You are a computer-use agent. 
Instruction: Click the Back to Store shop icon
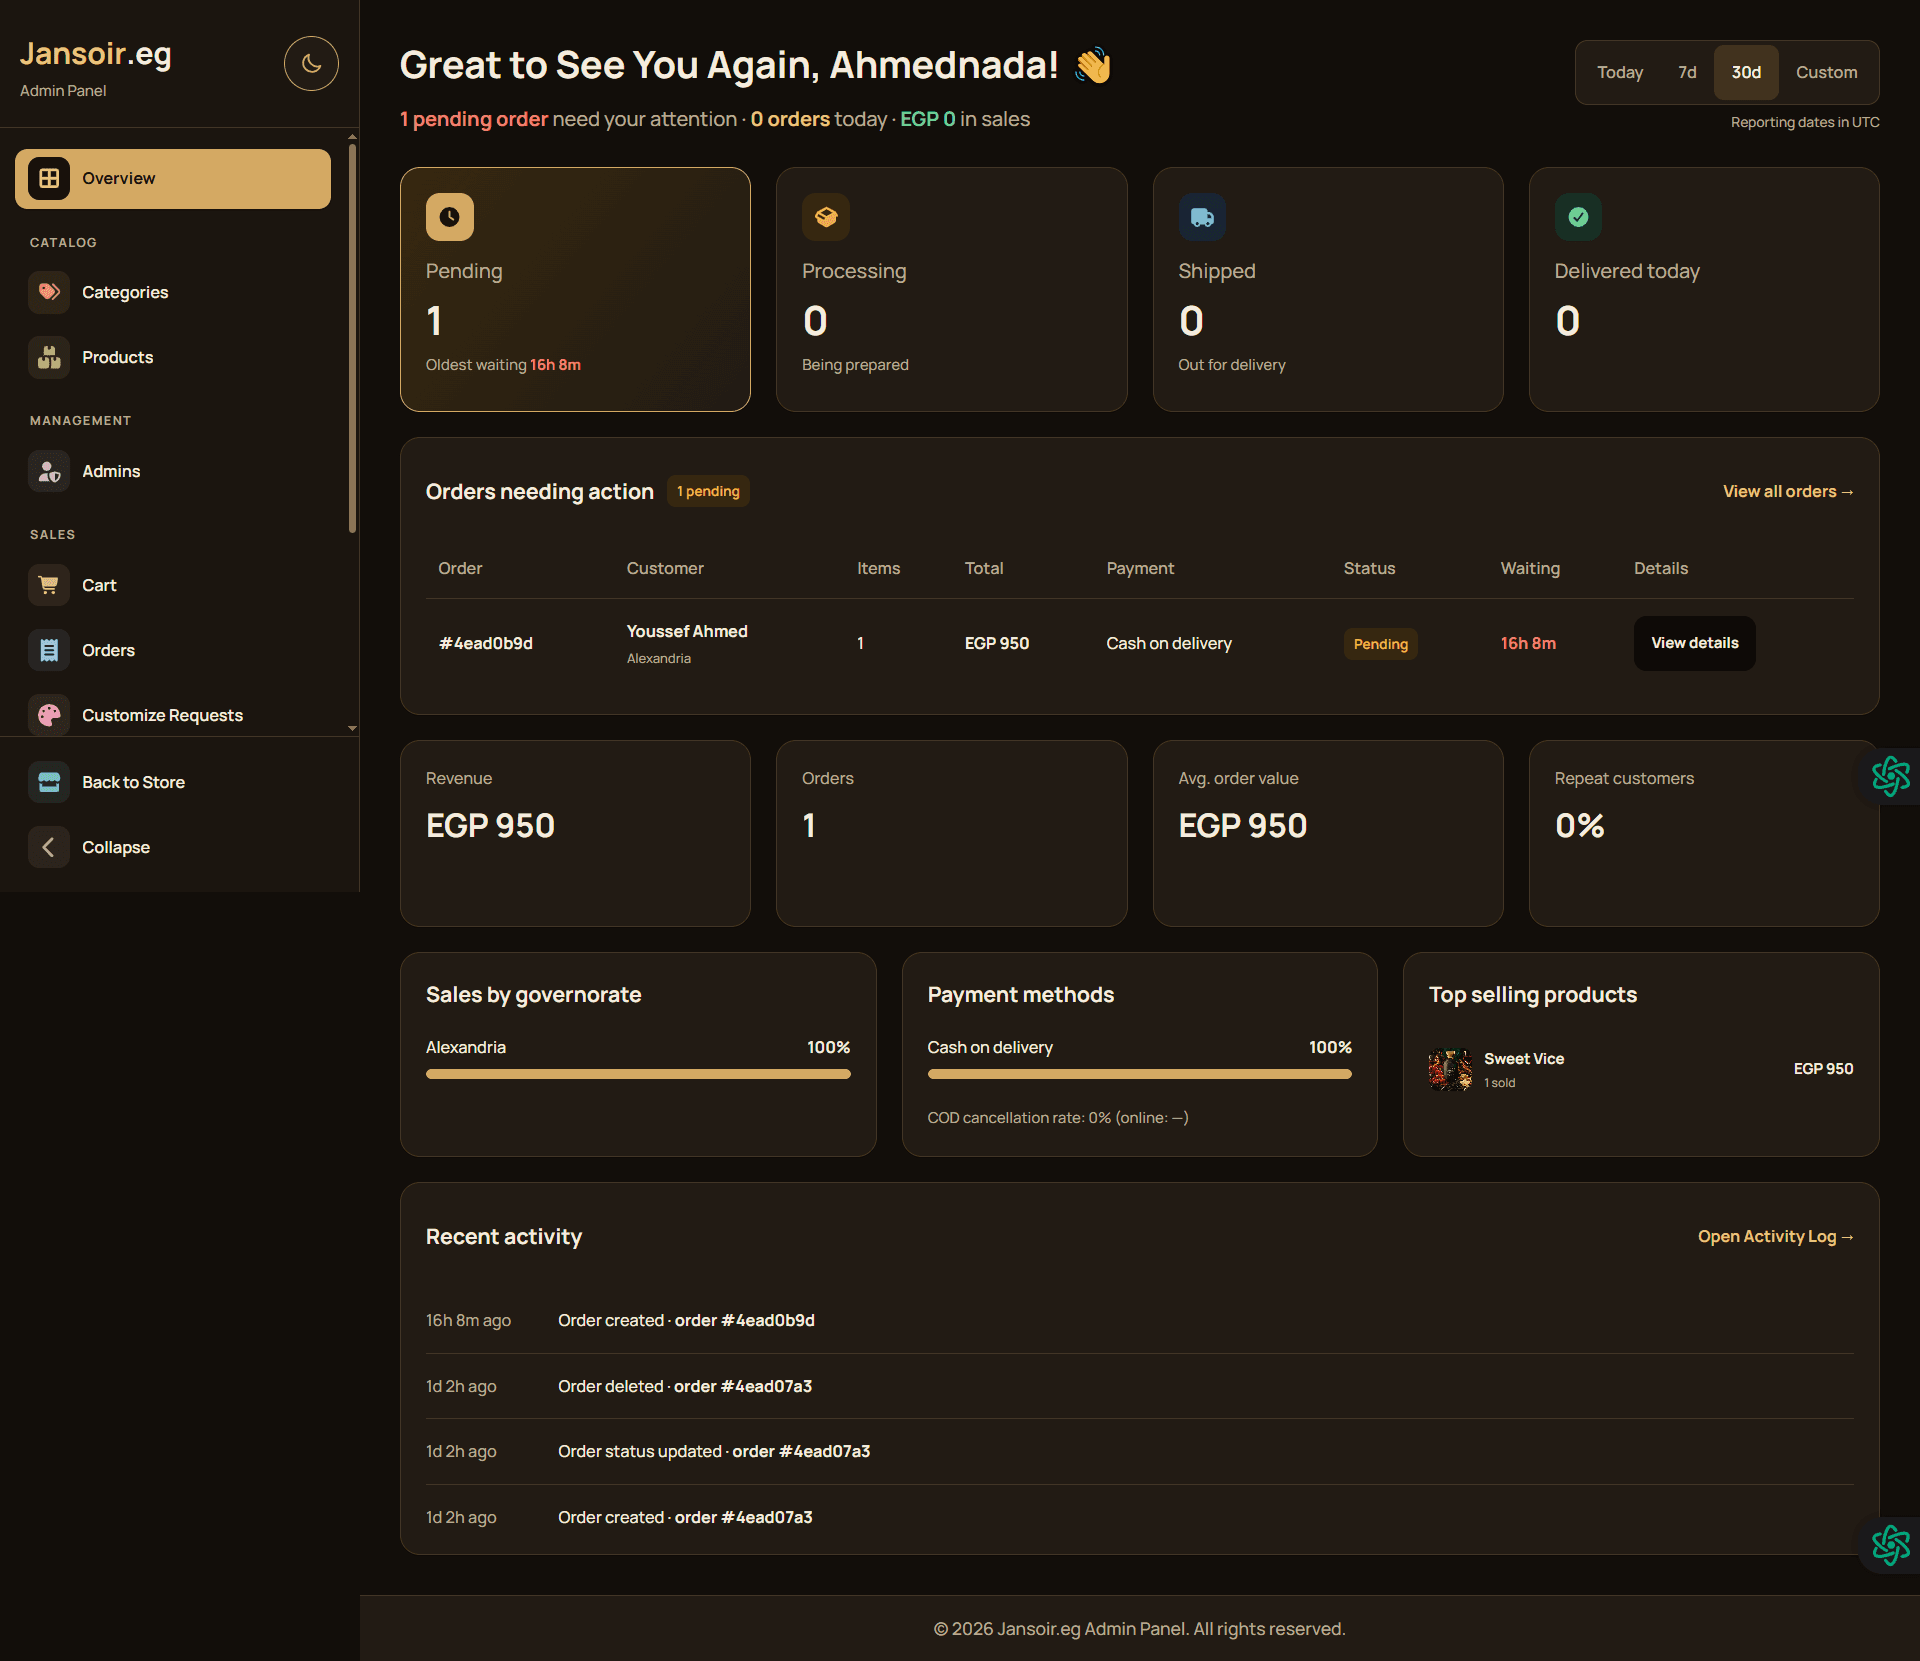click(x=49, y=782)
